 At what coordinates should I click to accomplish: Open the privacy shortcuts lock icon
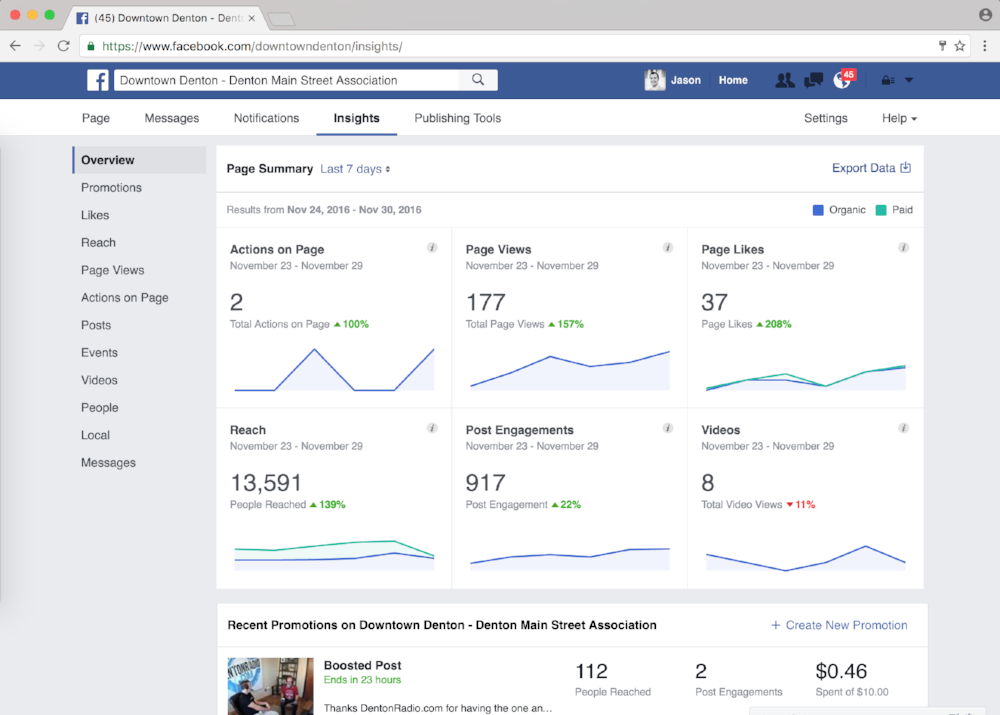pos(888,80)
